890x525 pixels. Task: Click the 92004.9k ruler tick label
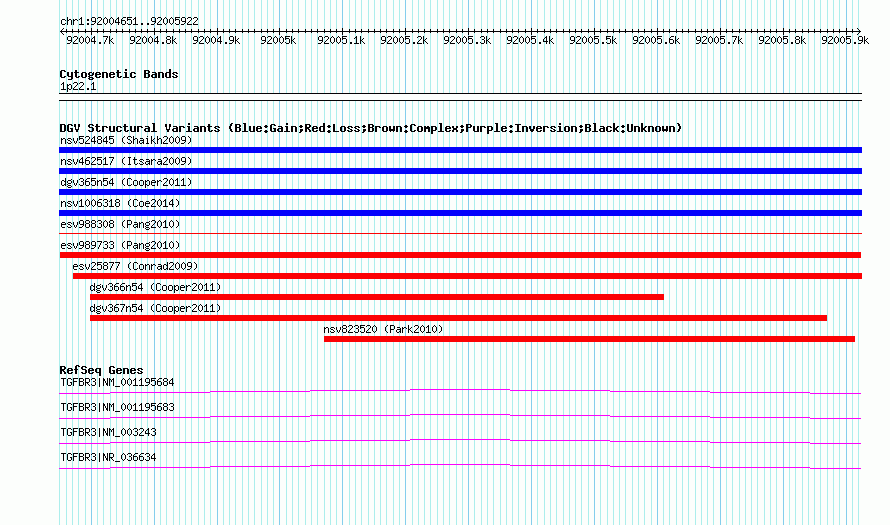216,40
